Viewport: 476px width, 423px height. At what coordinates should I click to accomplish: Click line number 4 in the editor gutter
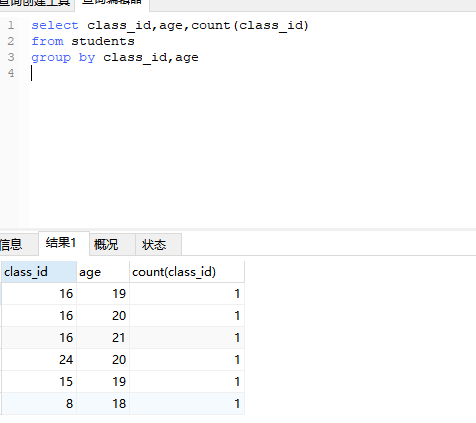tap(11, 73)
